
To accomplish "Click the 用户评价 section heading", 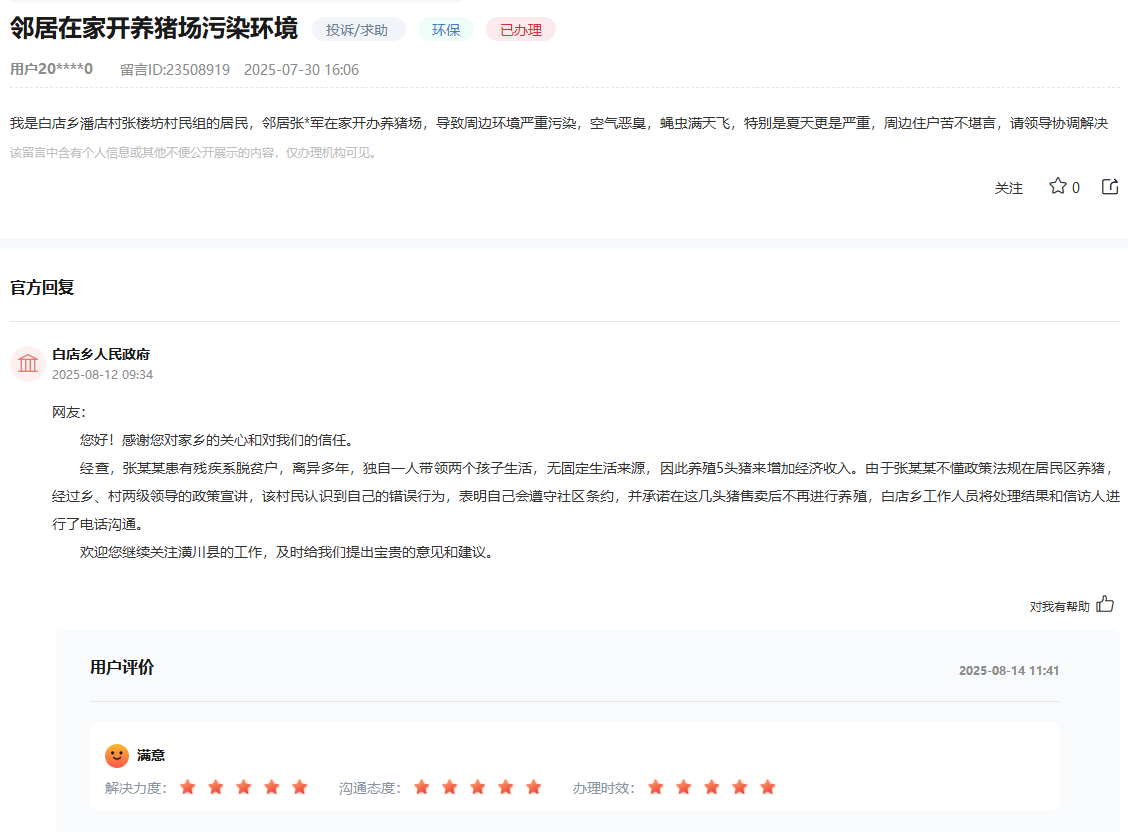I will click(122, 668).
